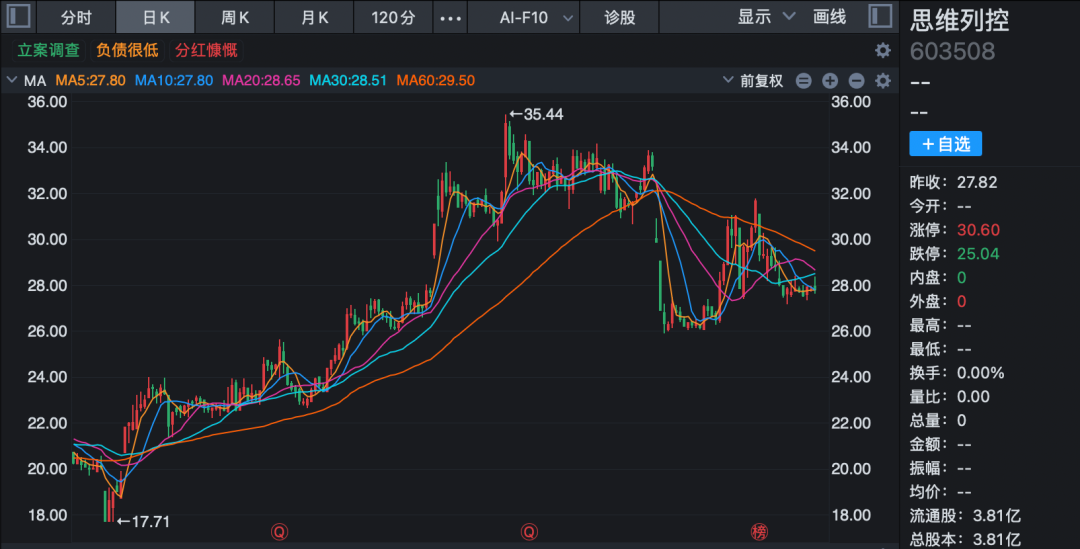Open the three-dots more periods menu
Image resolution: width=1080 pixels, height=549 pixels.
pos(452,18)
